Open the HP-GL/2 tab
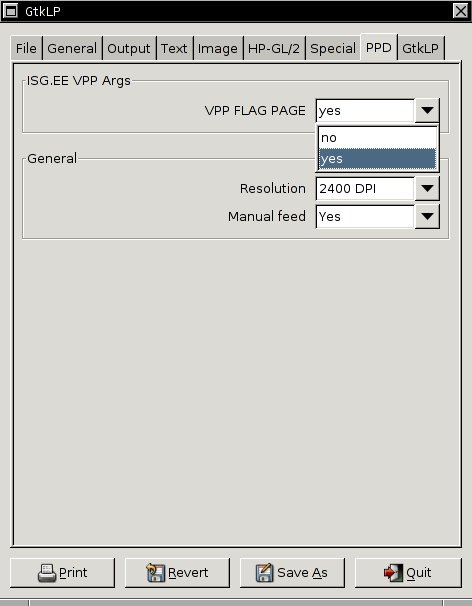The width and height of the screenshot is (472, 606). (x=274, y=48)
